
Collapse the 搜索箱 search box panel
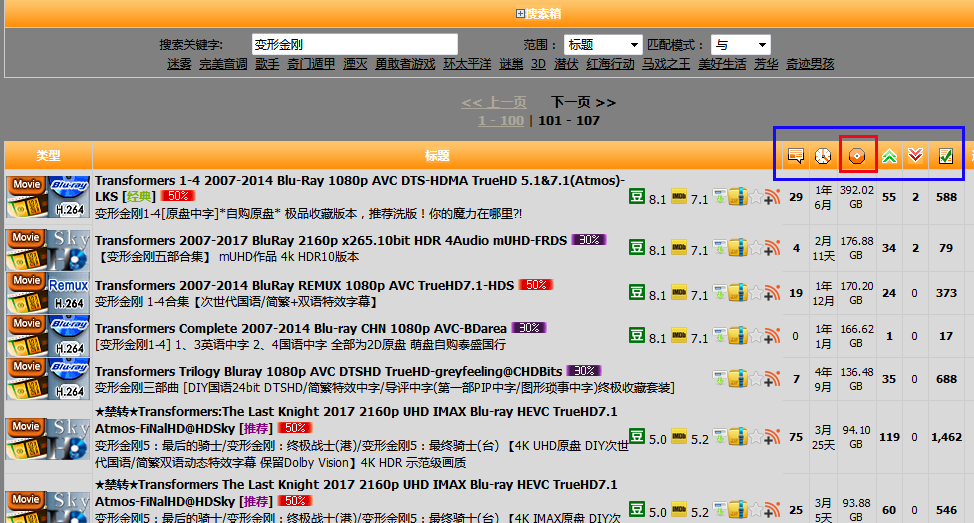point(521,14)
